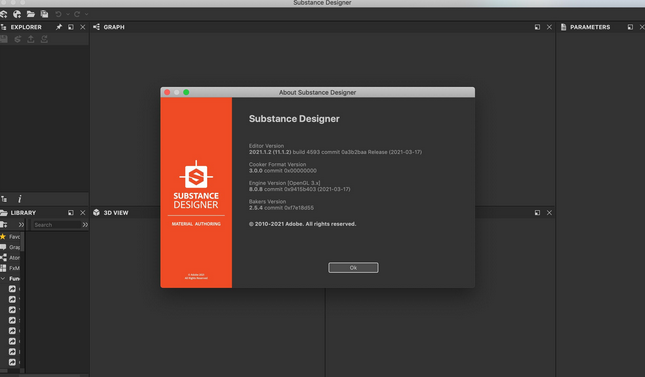645x377 pixels.
Task: Click the 'Bakers Version' label
Action: pos(267,201)
